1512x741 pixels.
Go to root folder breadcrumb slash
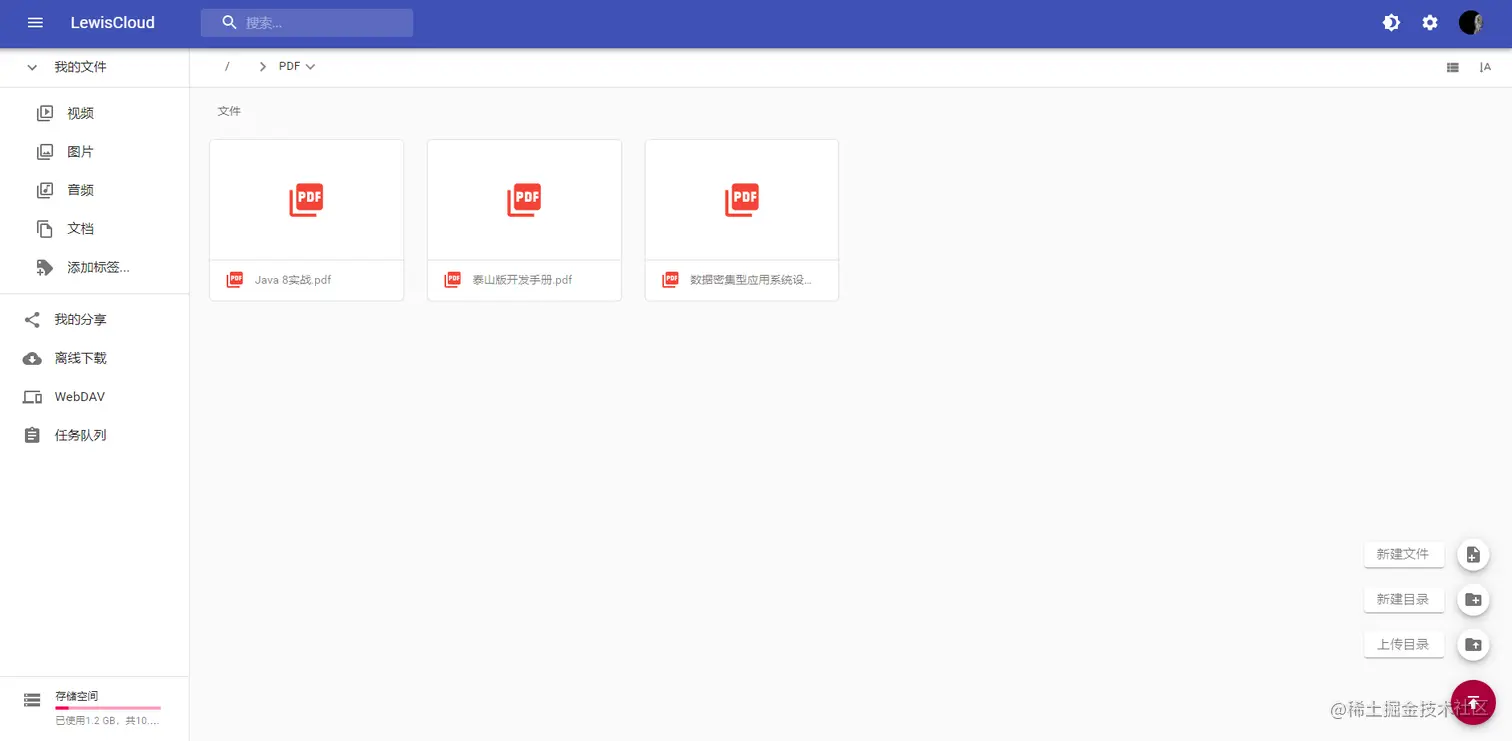tap(227, 67)
